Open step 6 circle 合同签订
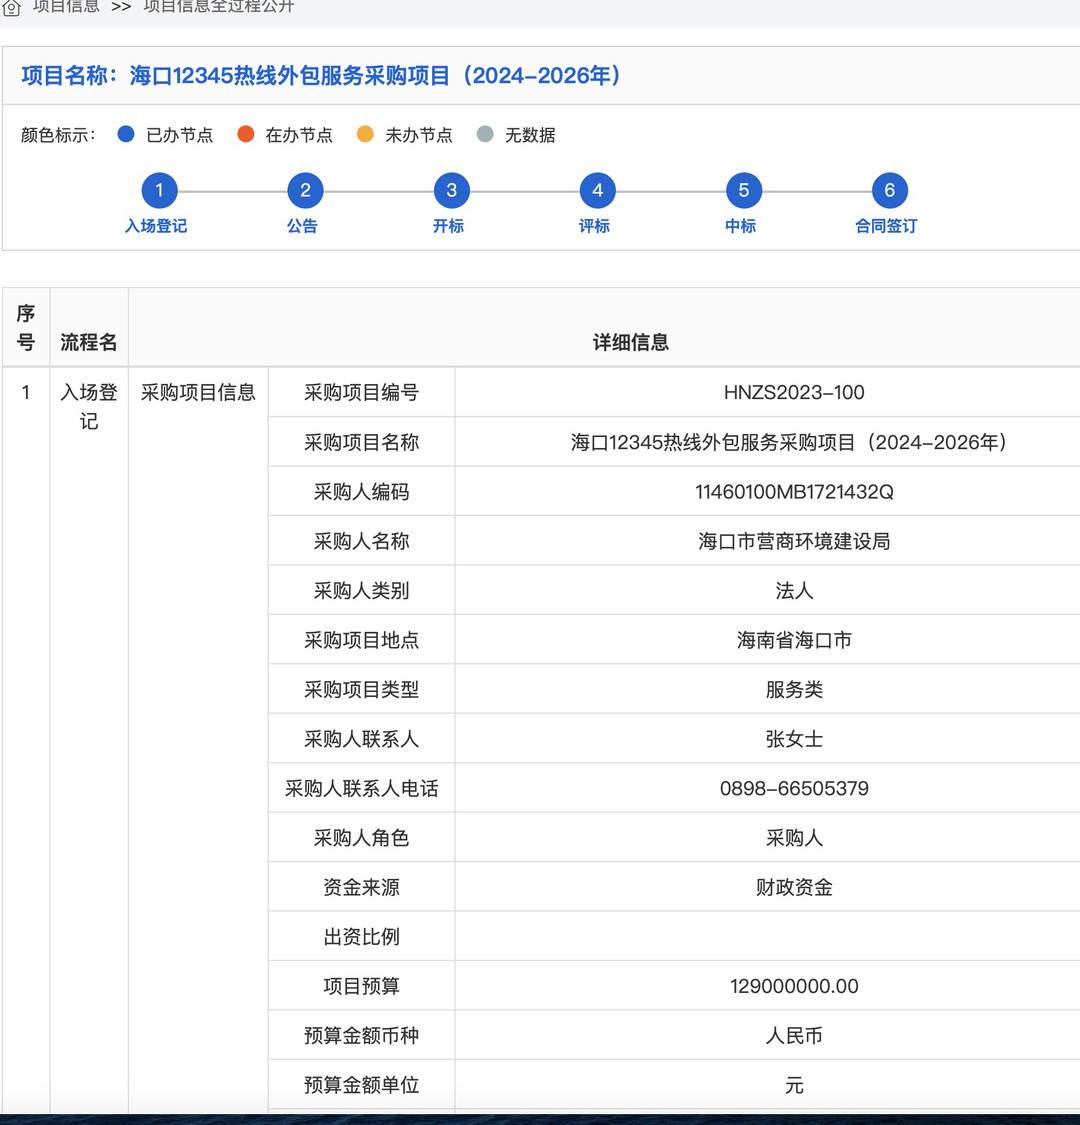The width and height of the screenshot is (1080, 1125). (x=889, y=191)
